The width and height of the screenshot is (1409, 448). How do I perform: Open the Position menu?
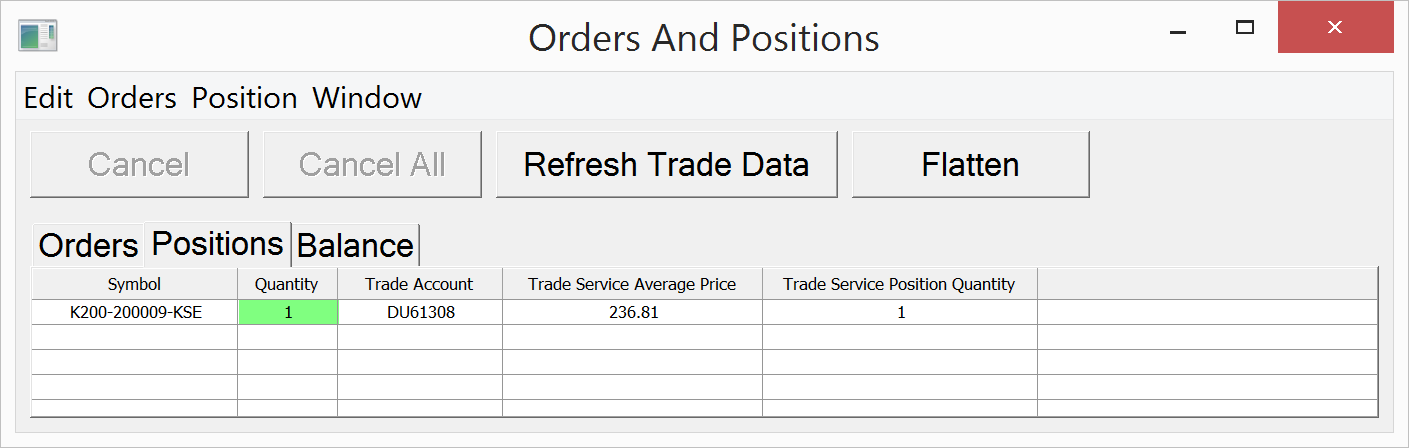click(x=245, y=98)
